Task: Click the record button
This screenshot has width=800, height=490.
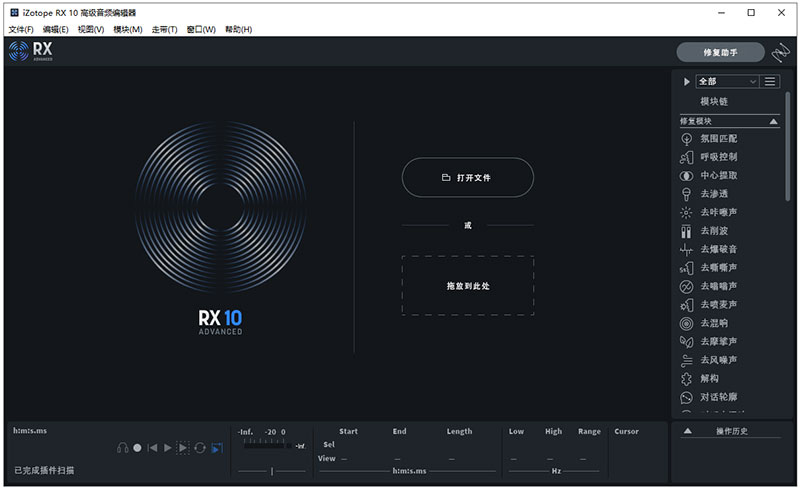Action: 137,448
